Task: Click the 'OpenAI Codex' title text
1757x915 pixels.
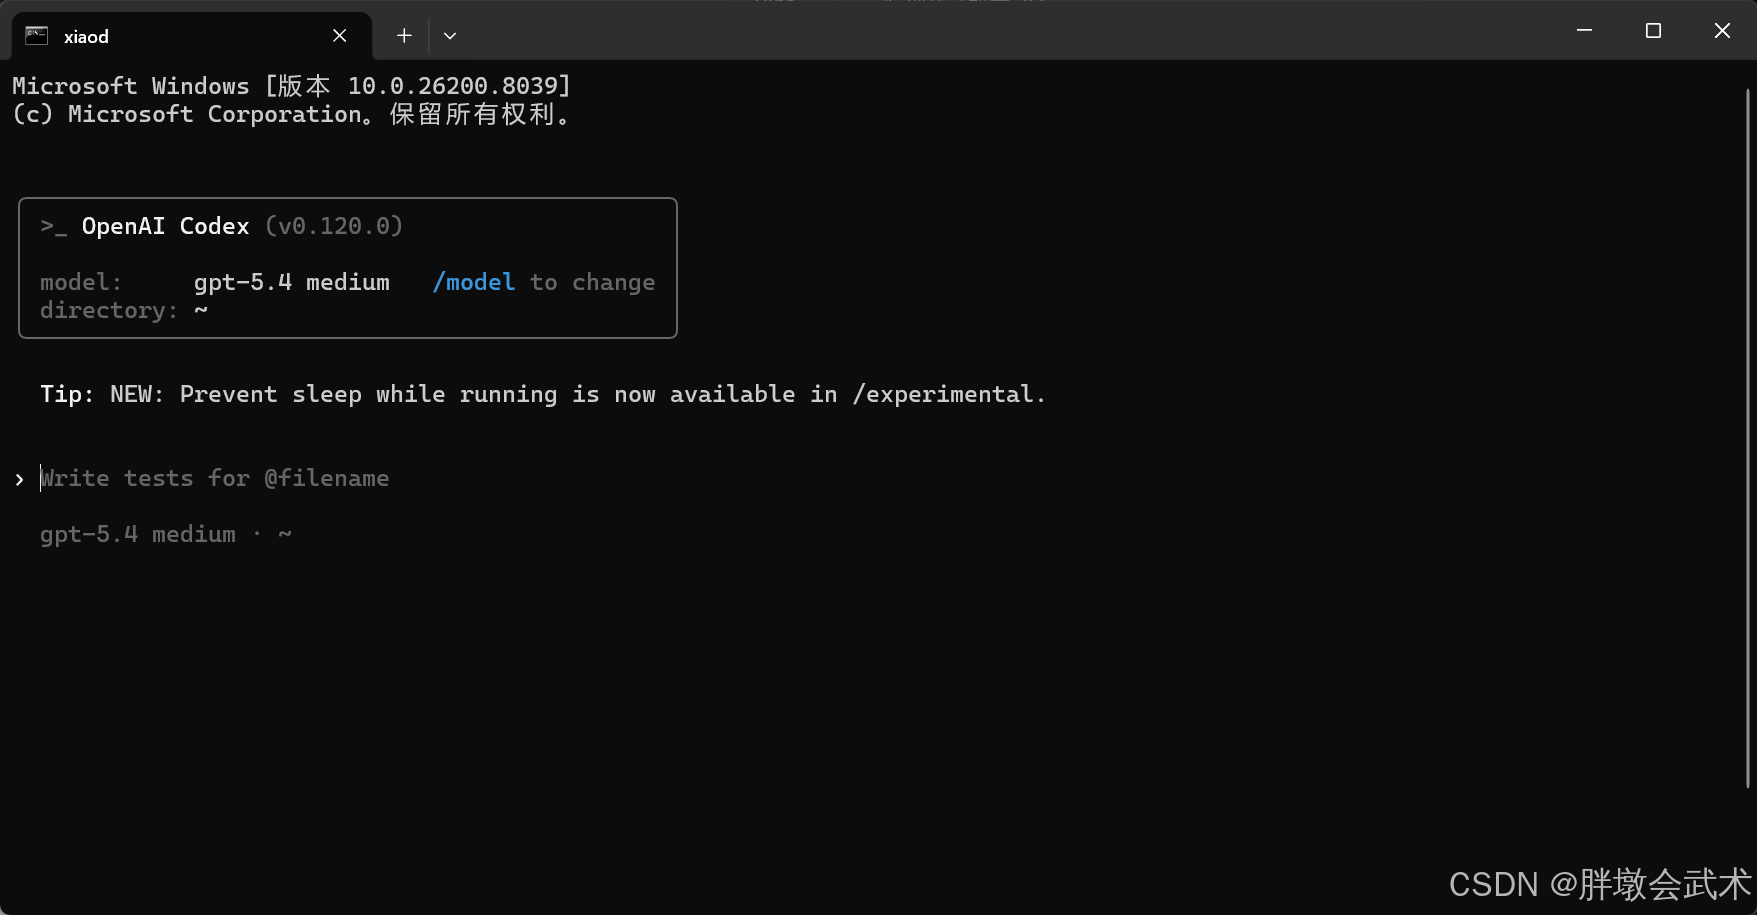Action: [x=165, y=226]
